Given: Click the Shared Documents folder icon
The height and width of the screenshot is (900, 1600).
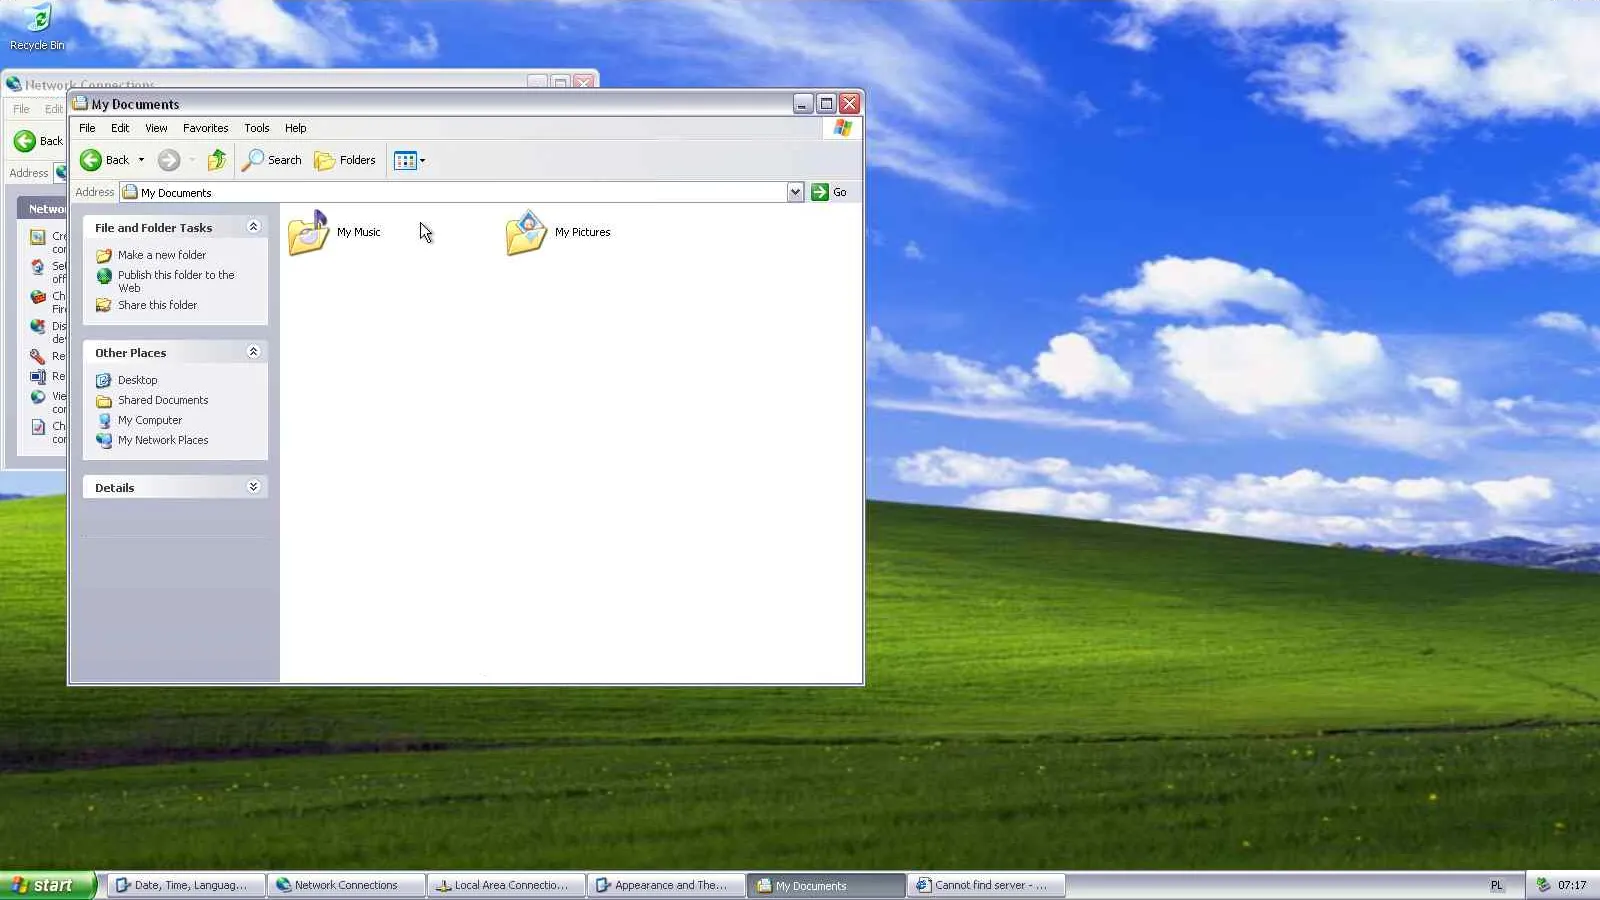Looking at the screenshot, I should click(104, 400).
